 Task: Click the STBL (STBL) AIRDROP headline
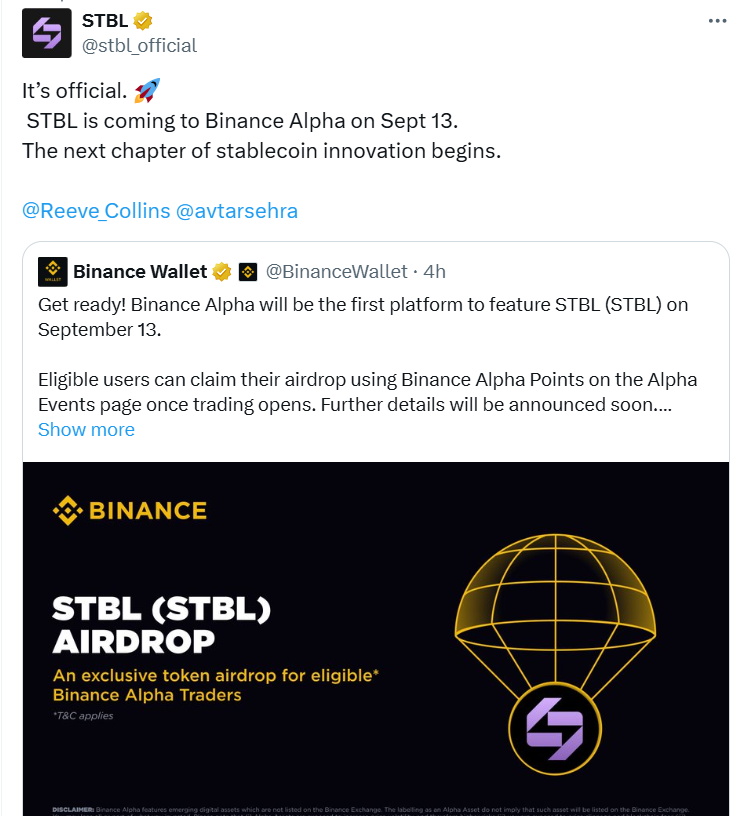[x=161, y=624]
